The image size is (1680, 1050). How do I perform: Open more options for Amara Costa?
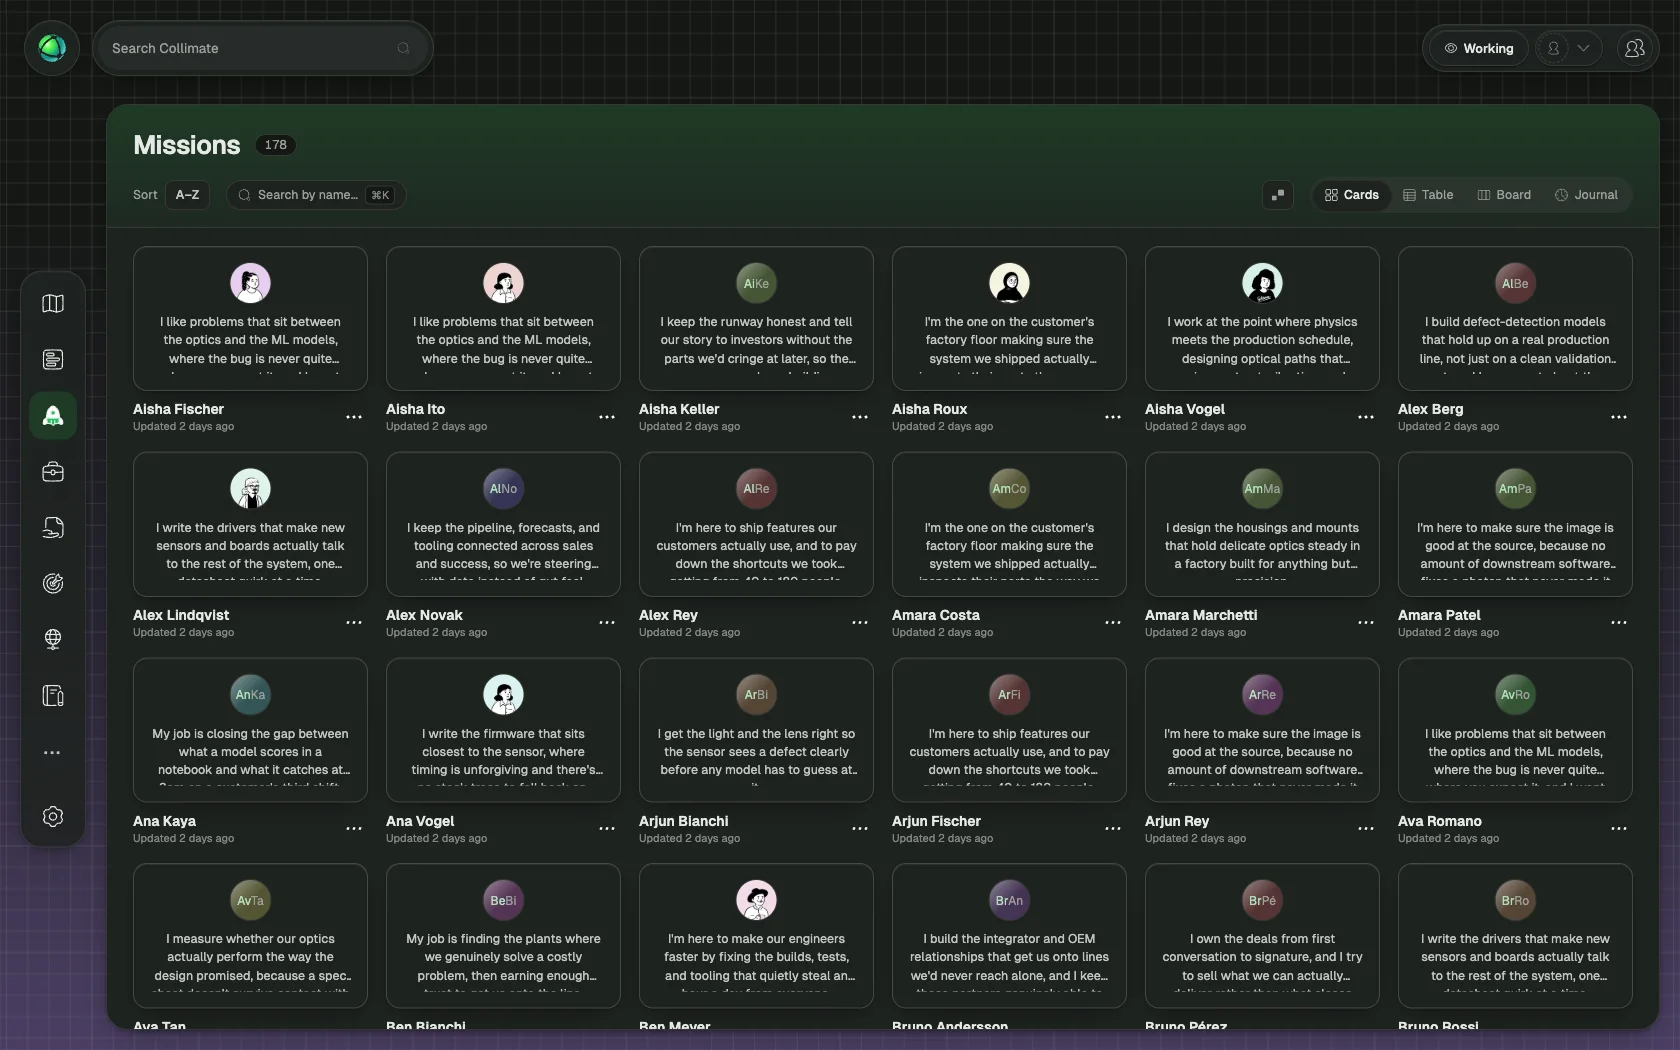pos(1113,623)
